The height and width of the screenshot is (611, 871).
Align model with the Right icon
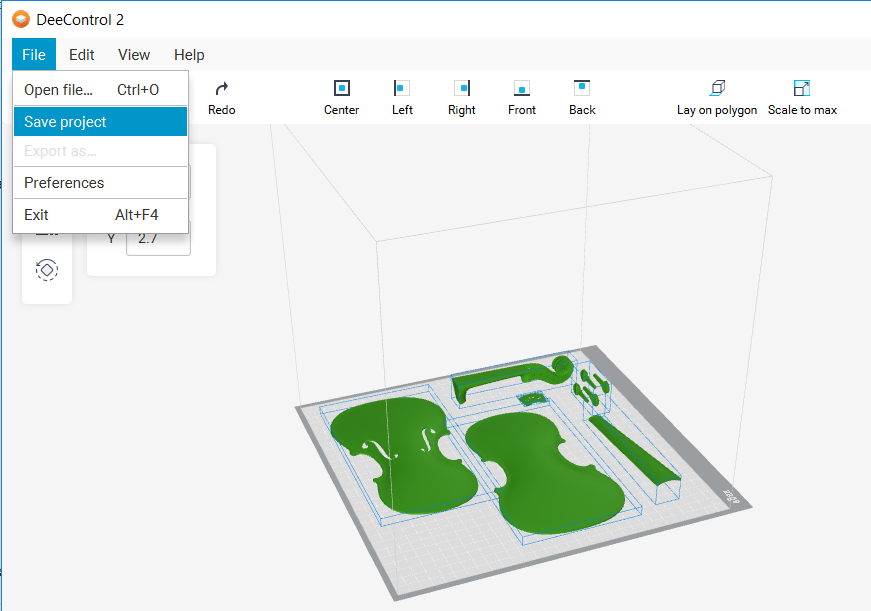coord(461,89)
